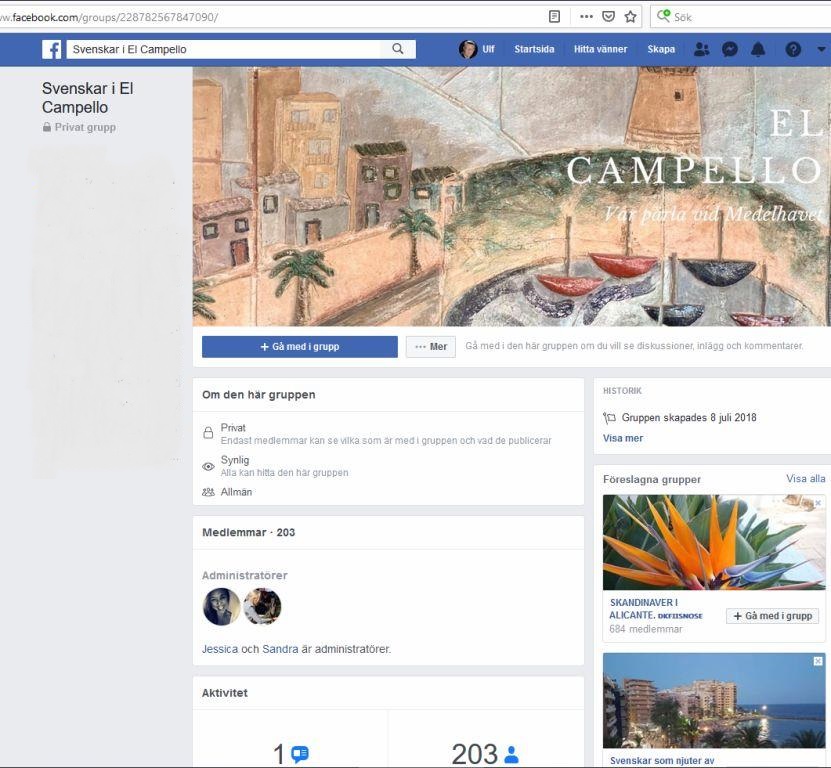Click the Administratörer label
The height and width of the screenshot is (768, 831).
(245, 575)
